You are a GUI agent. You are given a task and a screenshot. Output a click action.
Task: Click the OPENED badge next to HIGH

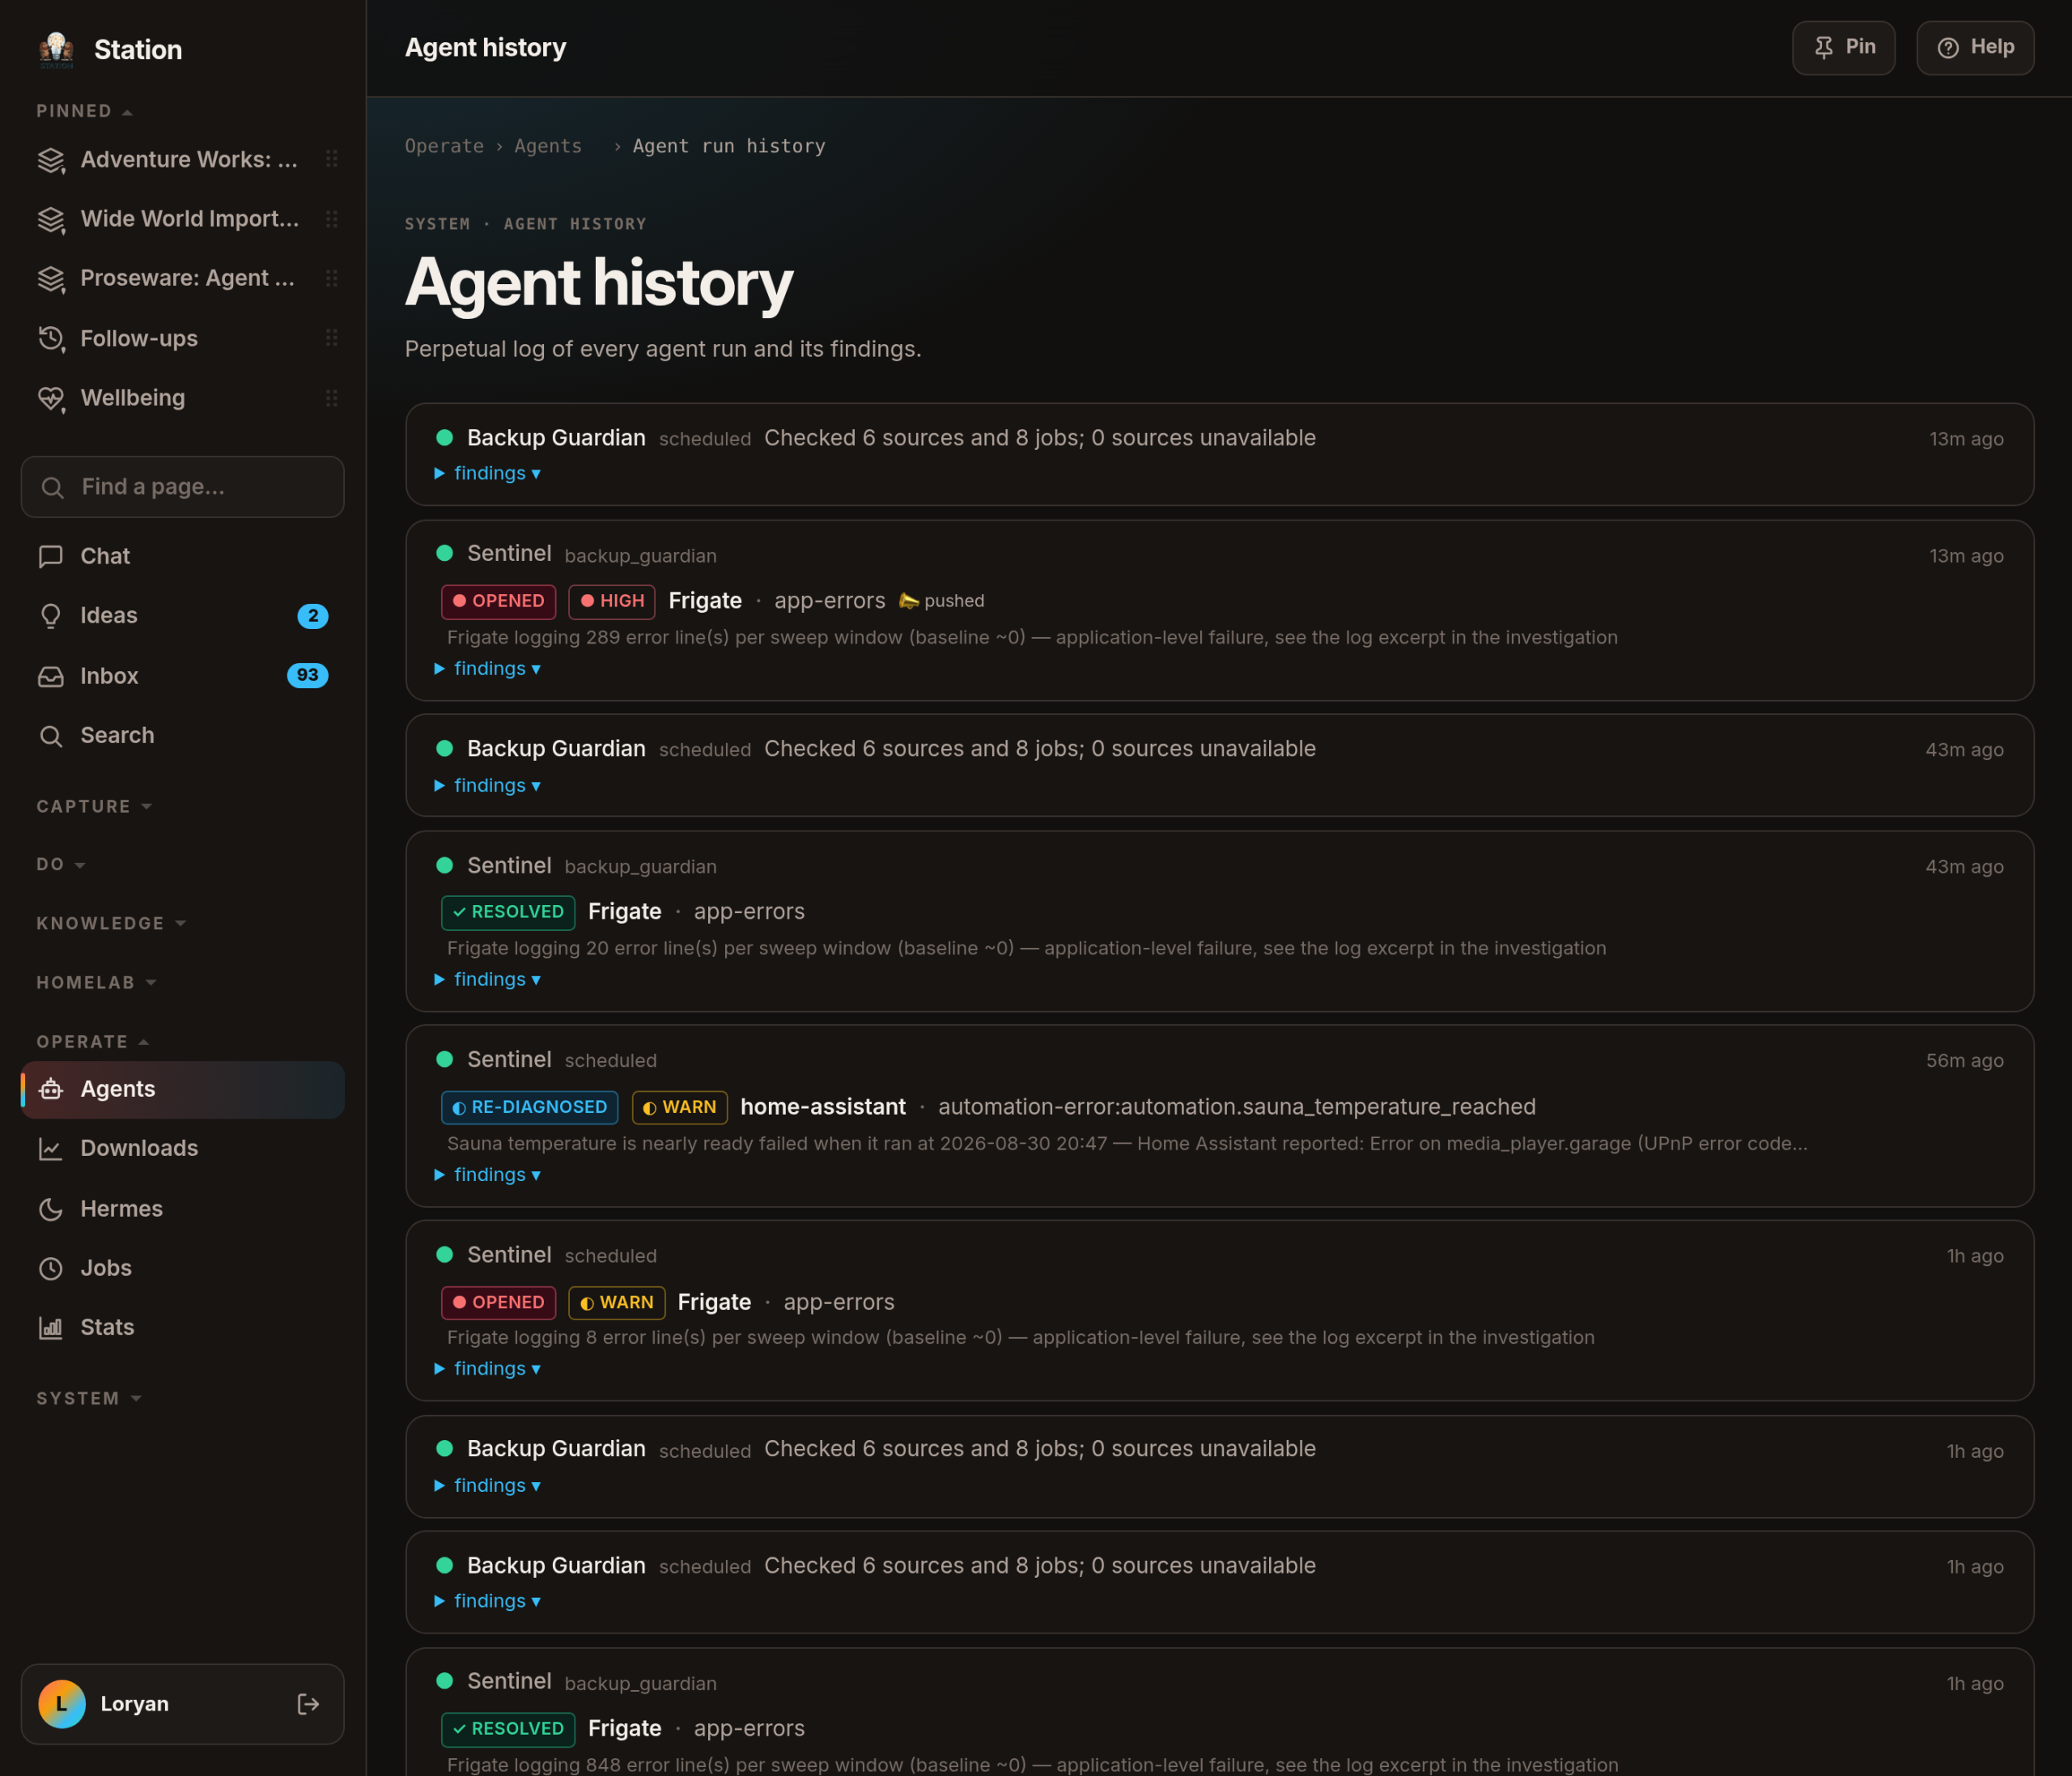[498, 601]
